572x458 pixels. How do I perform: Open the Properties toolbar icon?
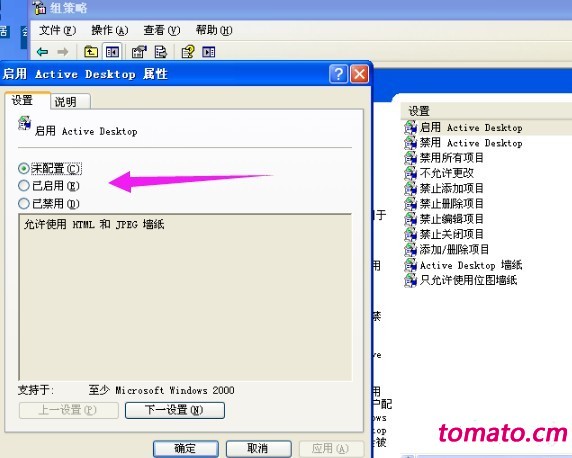tap(139, 52)
